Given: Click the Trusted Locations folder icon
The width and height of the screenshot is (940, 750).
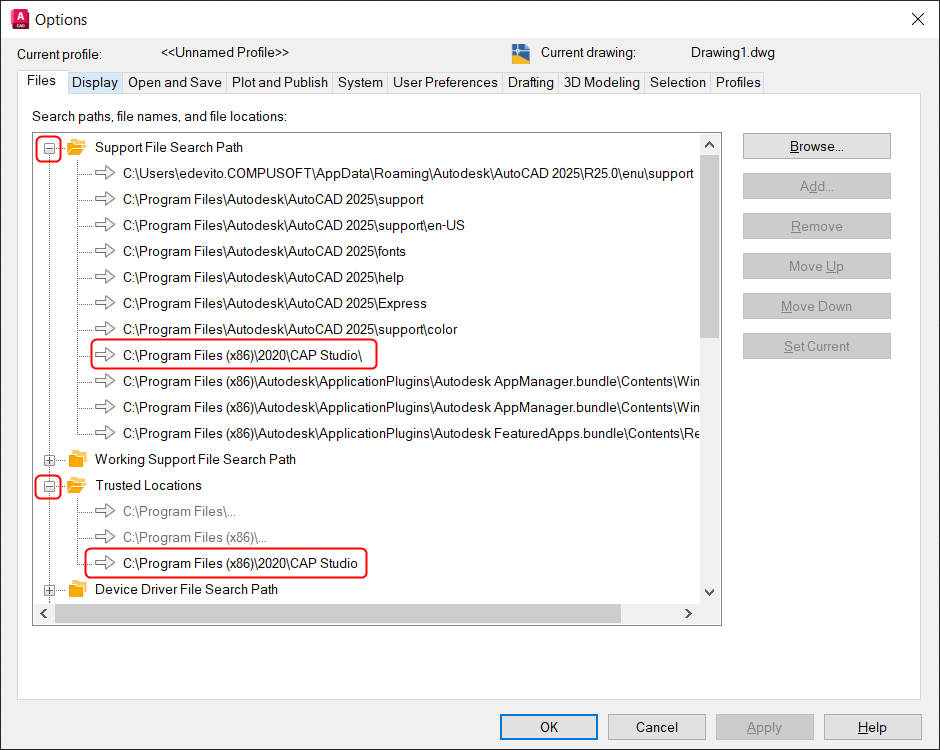Looking at the screenshot, I should point(77,486).
